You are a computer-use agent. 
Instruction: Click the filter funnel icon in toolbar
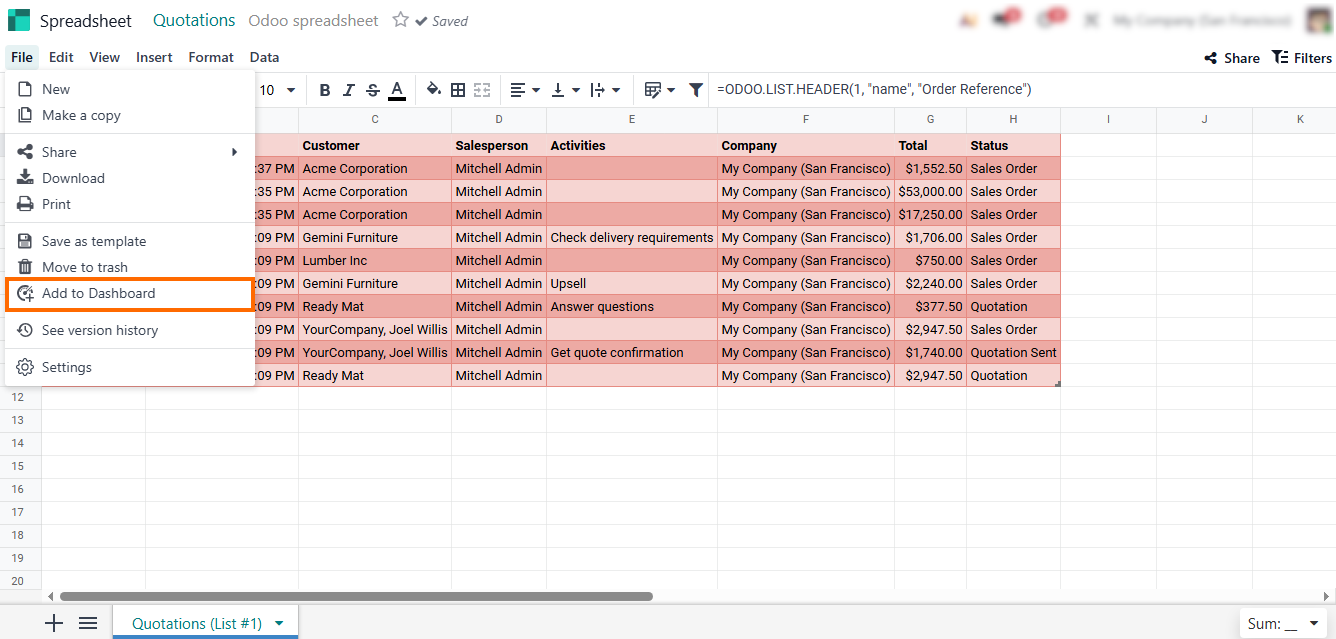click(696, 90)
